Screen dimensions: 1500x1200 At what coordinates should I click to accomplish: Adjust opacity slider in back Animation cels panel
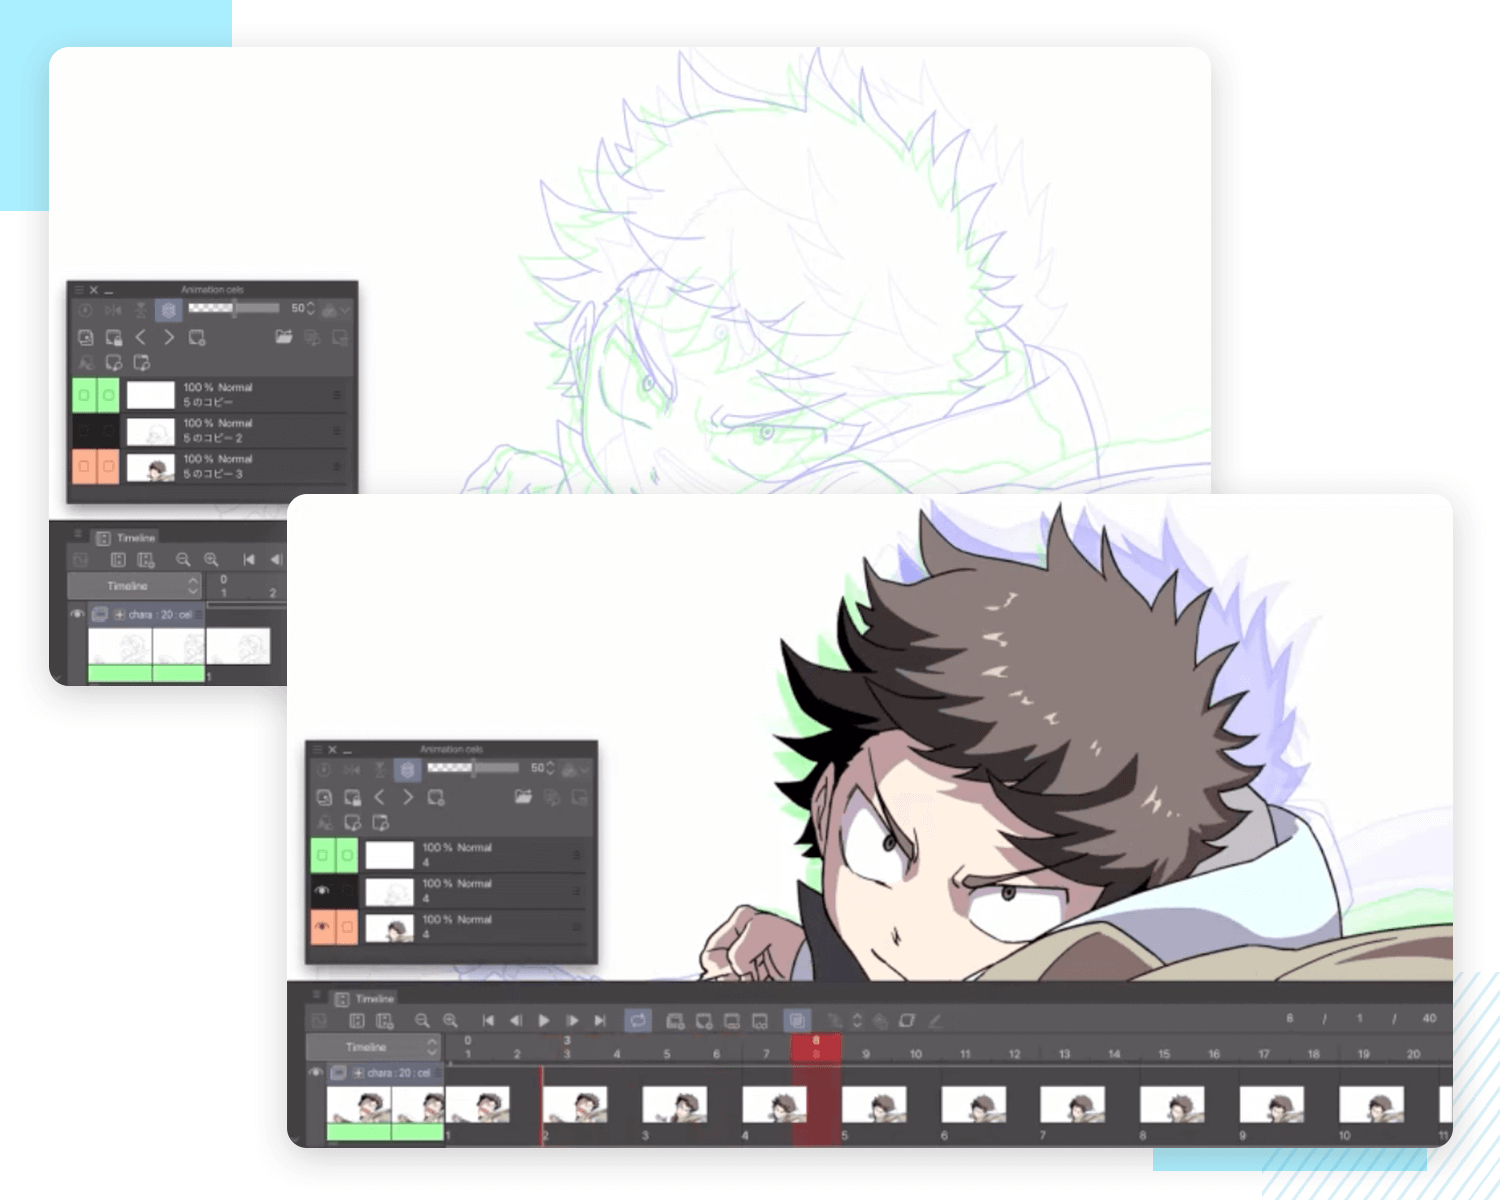[234, 308]
